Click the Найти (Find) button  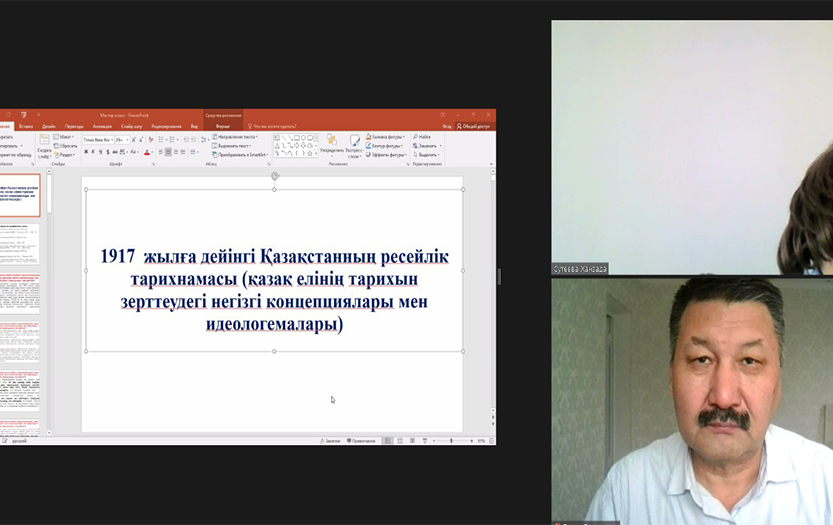(x=421, y=137)
